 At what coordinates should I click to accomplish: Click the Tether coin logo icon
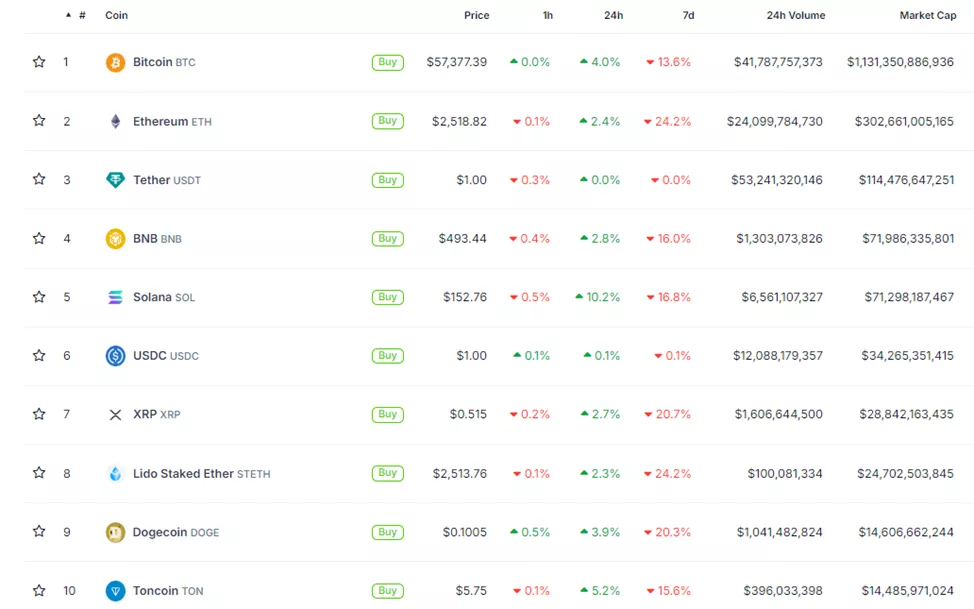point(115,180)
